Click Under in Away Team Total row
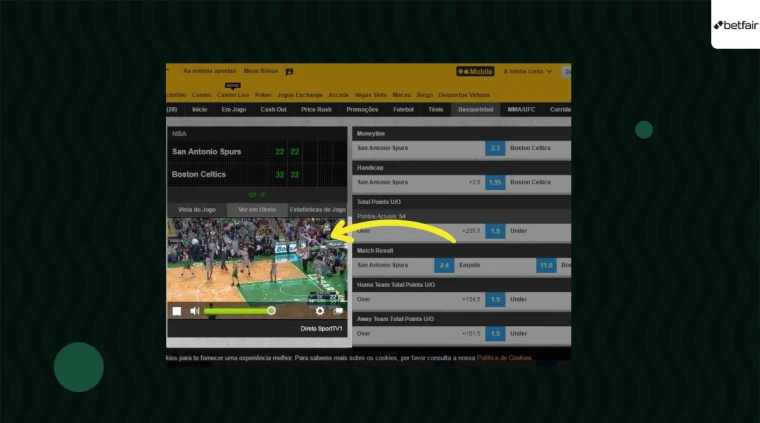 pyautogui.click(x=518, y=334)
